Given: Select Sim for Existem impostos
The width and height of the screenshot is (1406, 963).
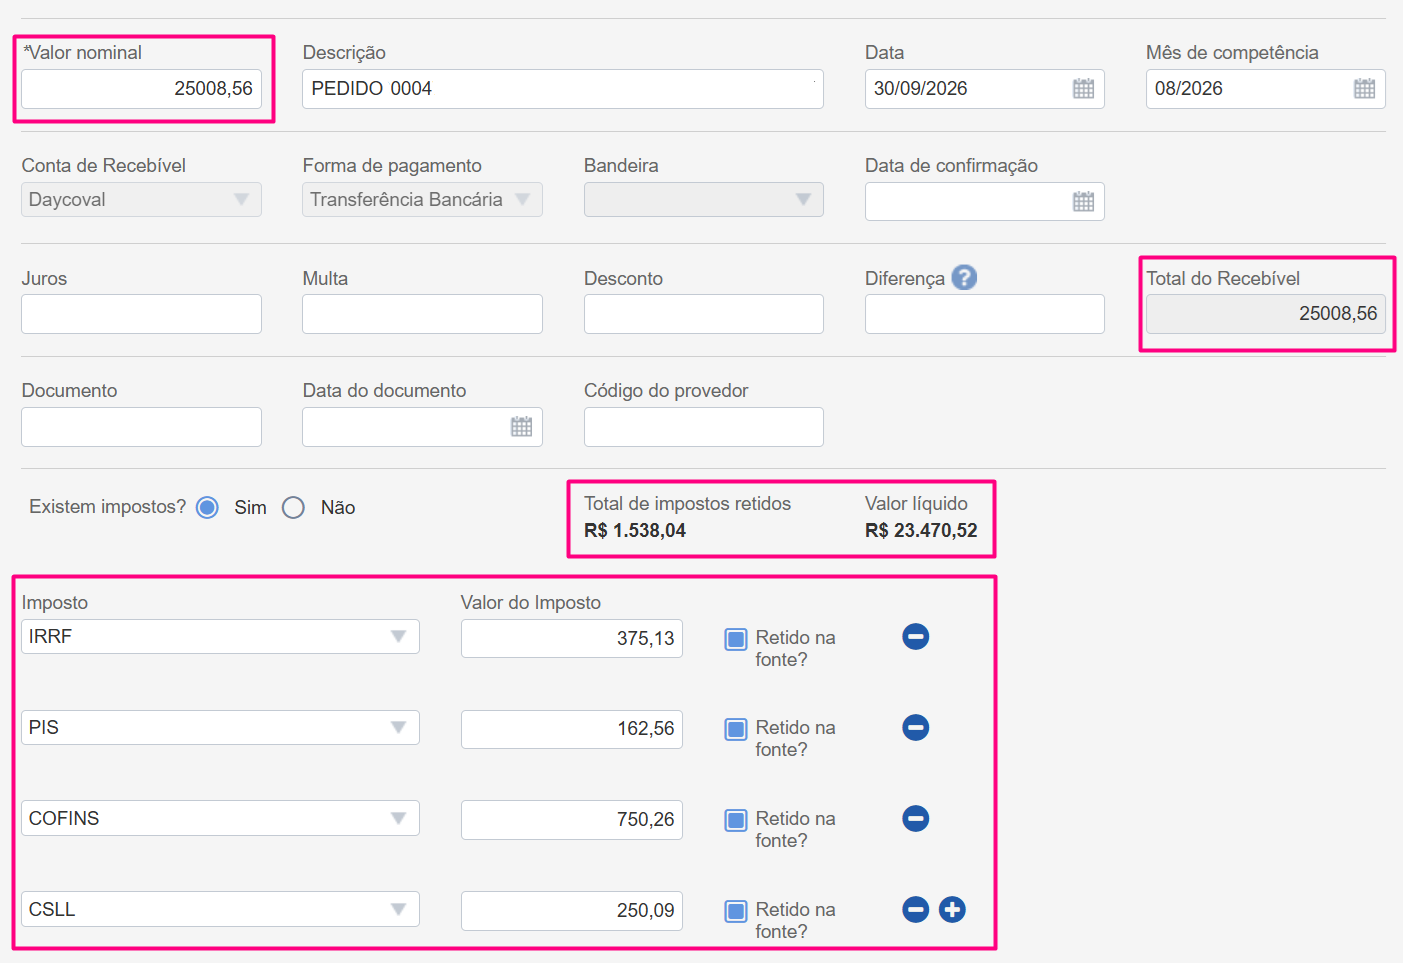Looking at the screenshot, I should pos(208,508).
